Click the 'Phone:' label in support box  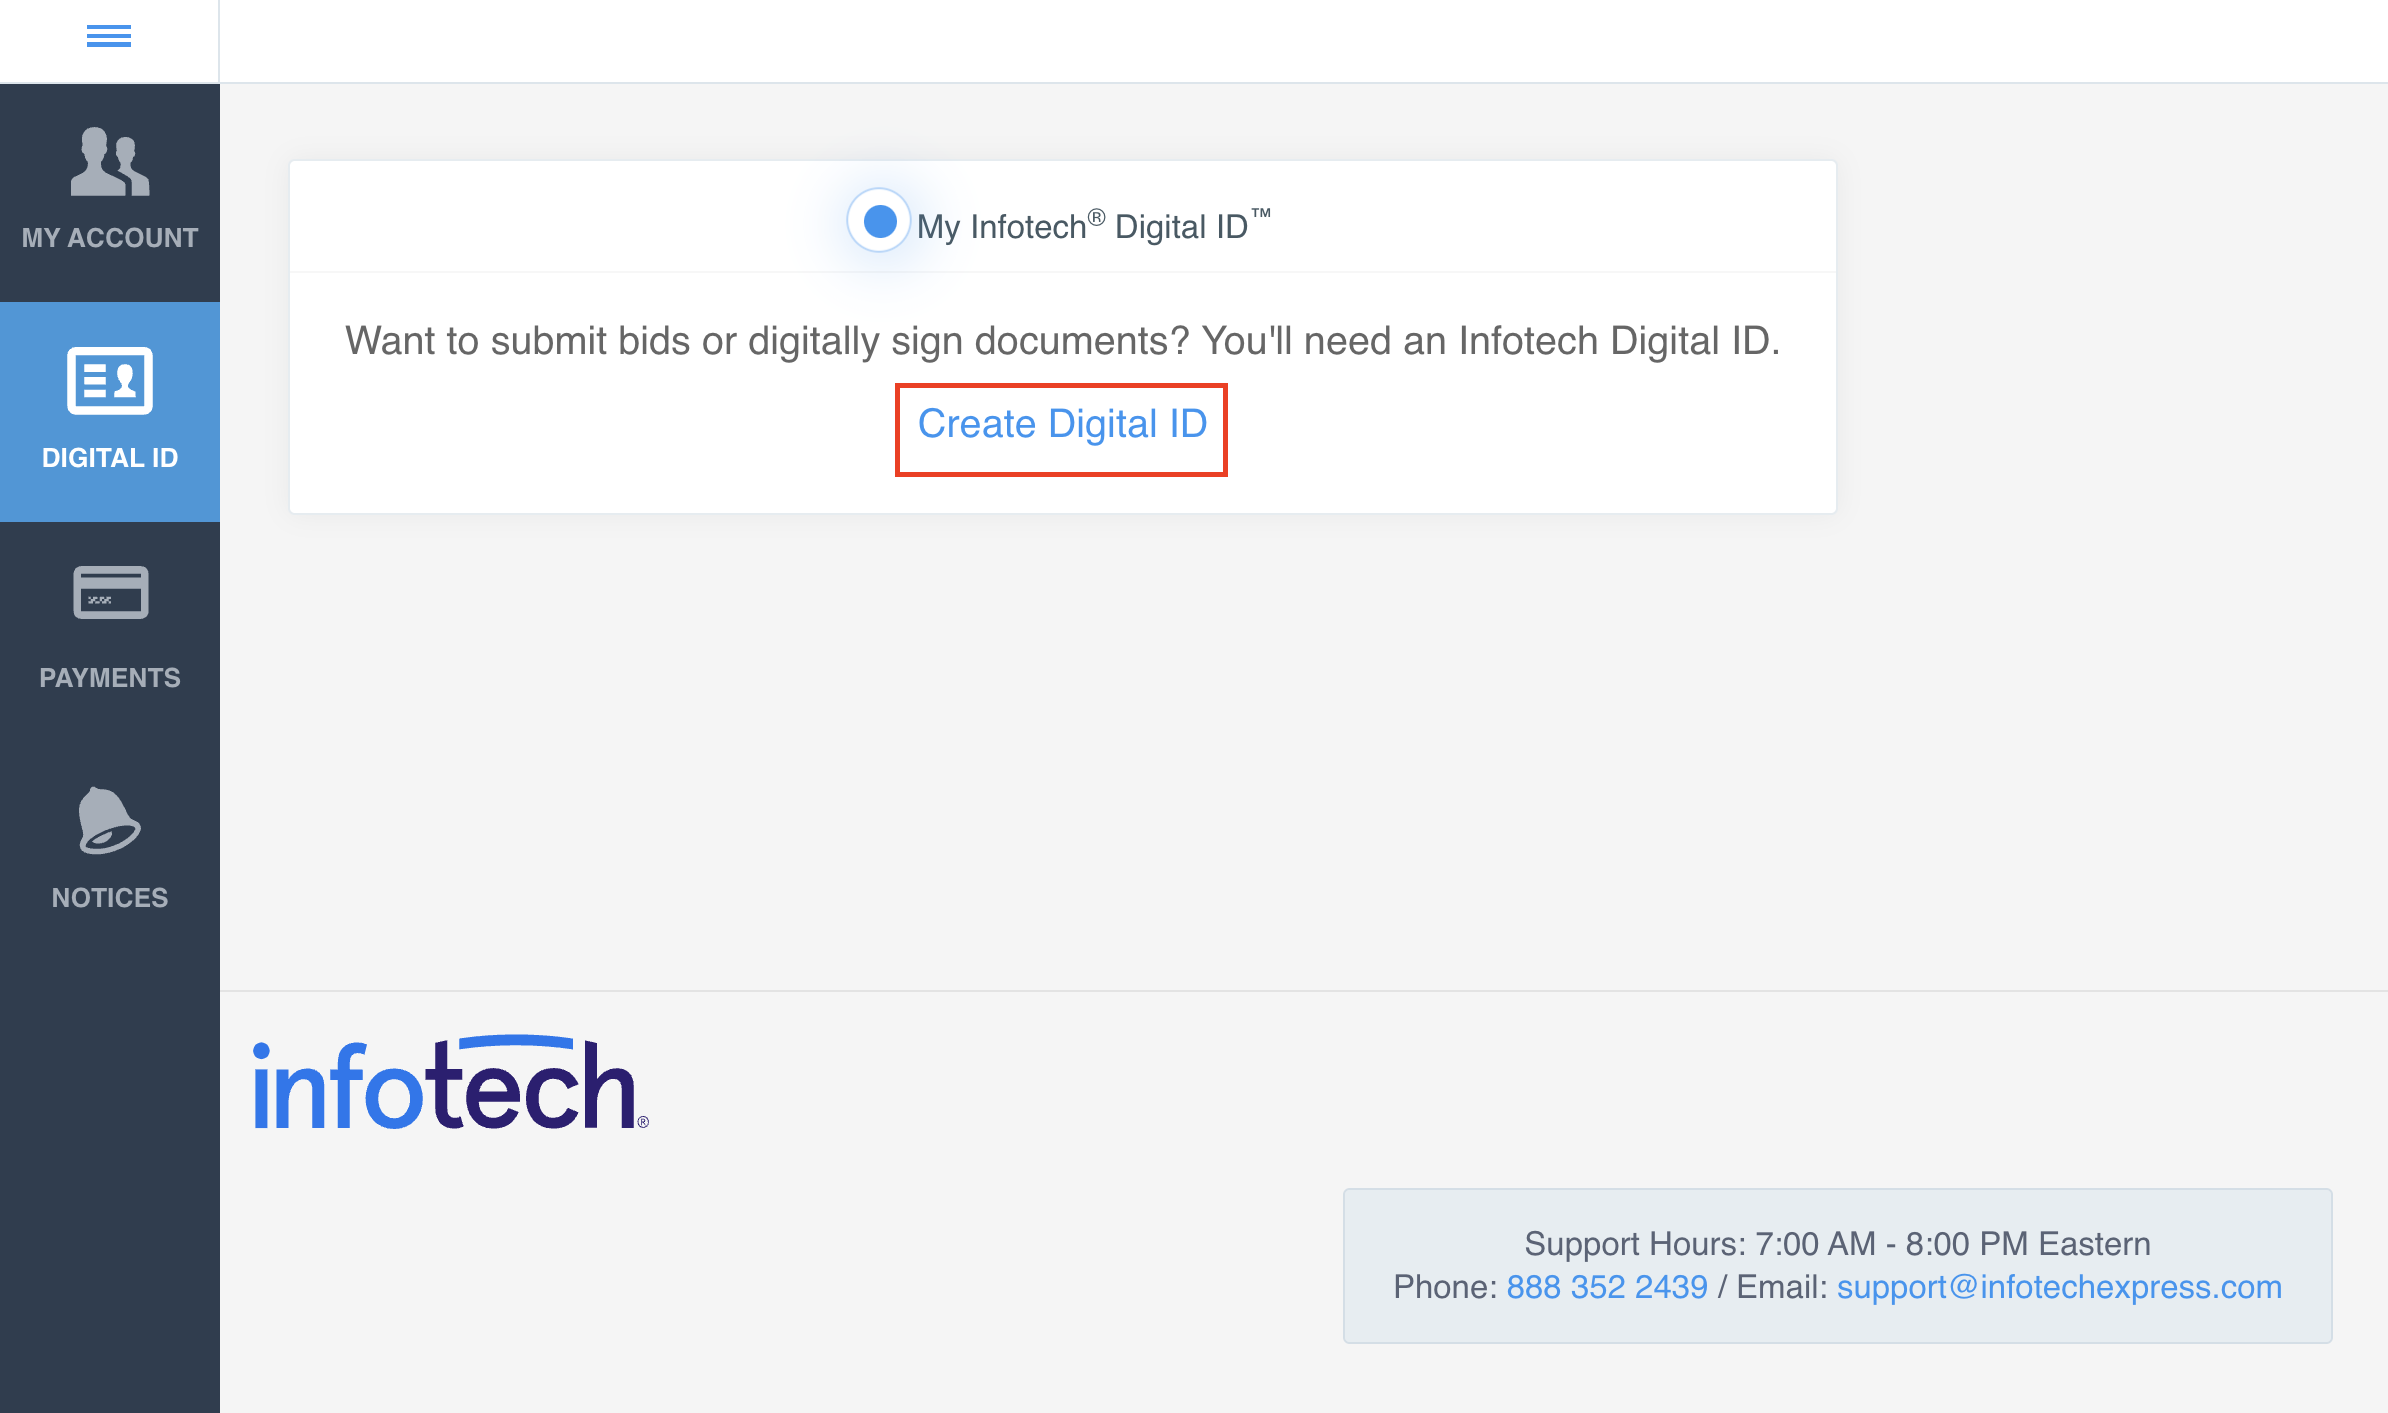pos(1445,1287)
